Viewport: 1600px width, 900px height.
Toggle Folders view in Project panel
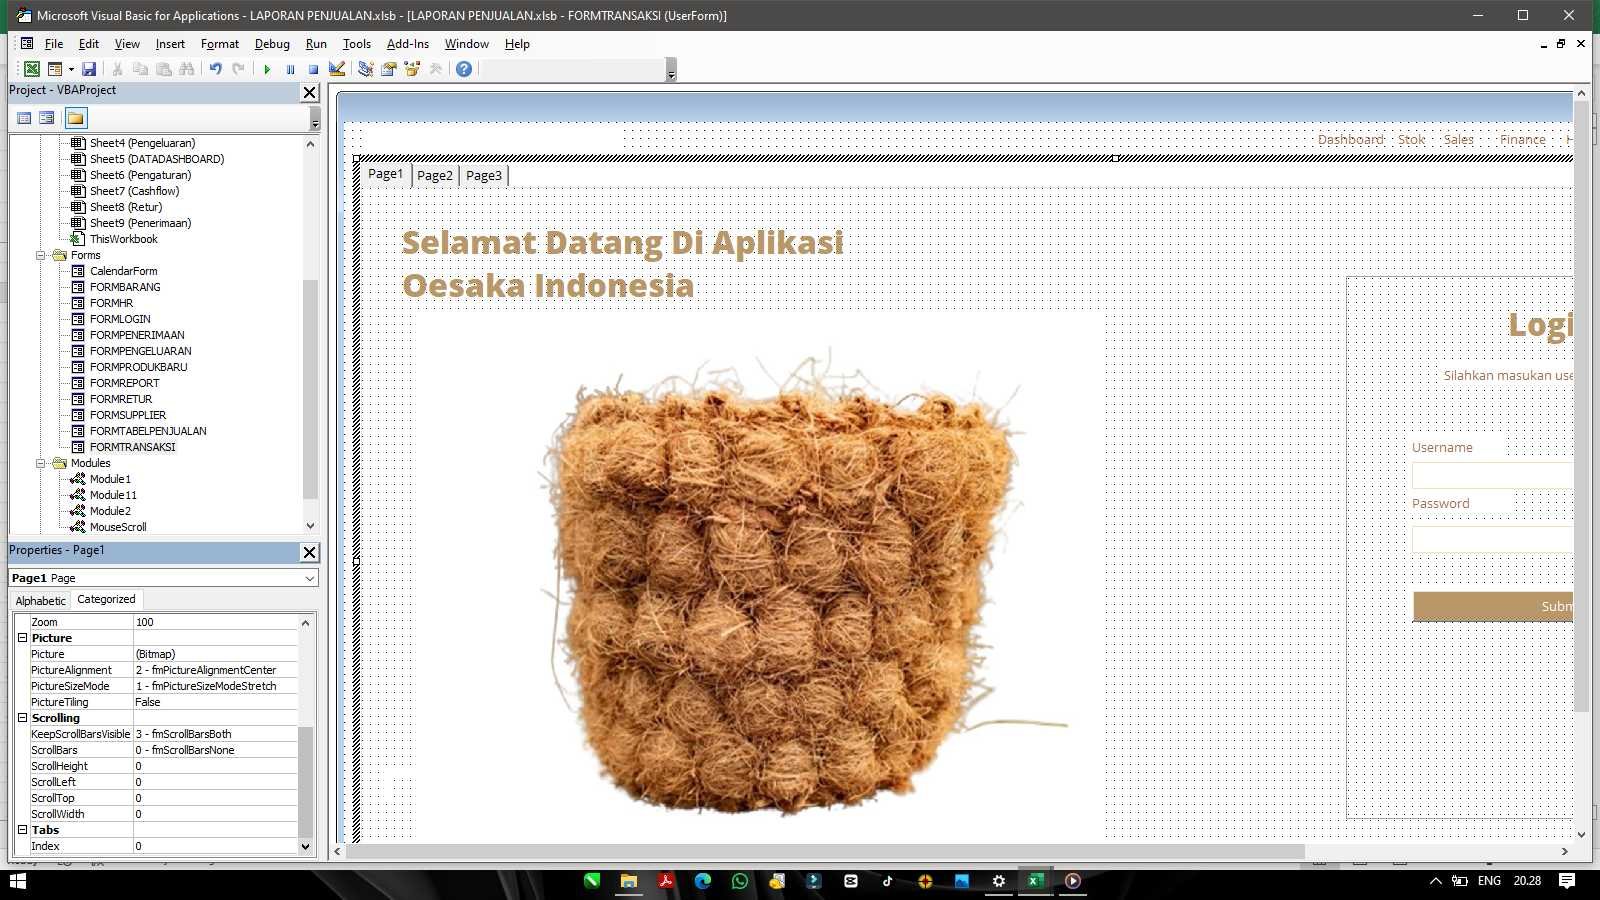click(76, 118)
